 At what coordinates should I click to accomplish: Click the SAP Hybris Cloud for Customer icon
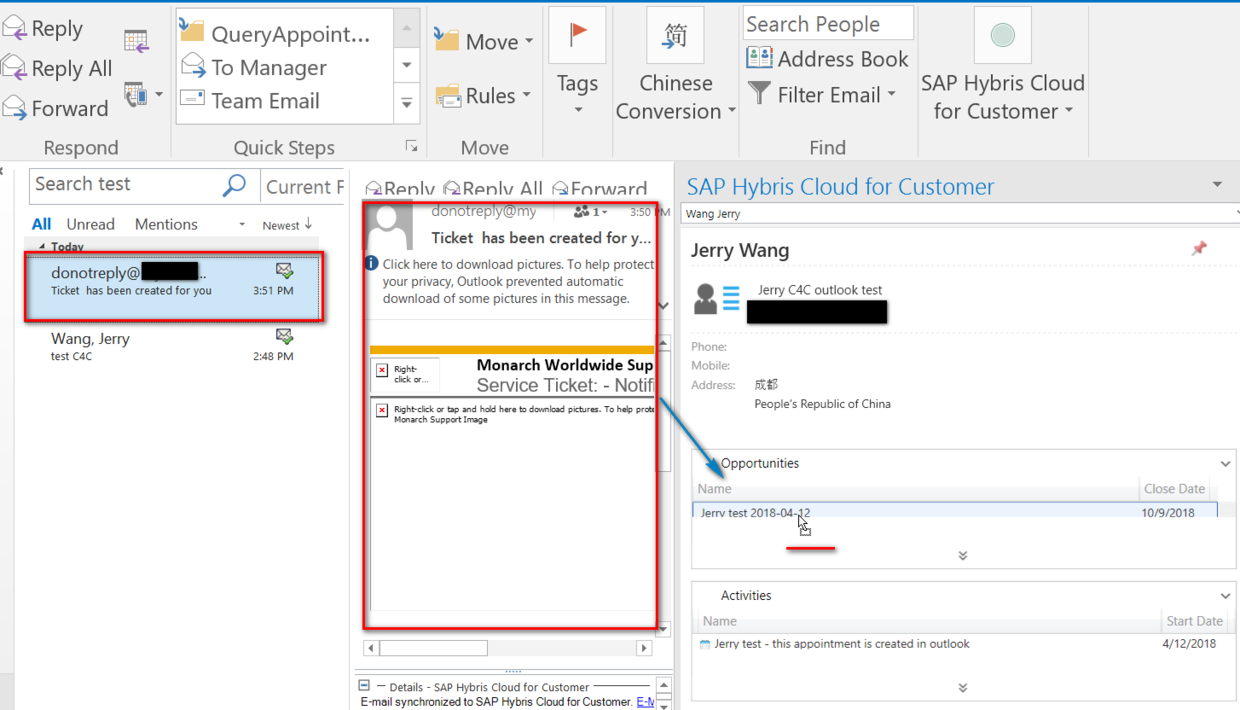click(1002, 36)
